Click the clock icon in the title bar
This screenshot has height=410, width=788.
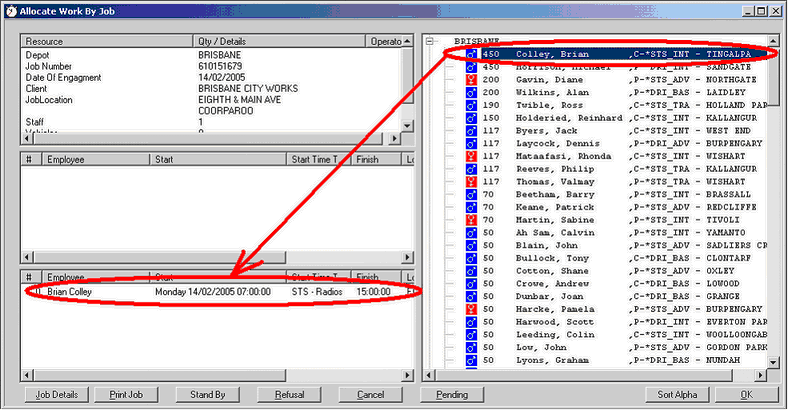[x=11, y=9]
